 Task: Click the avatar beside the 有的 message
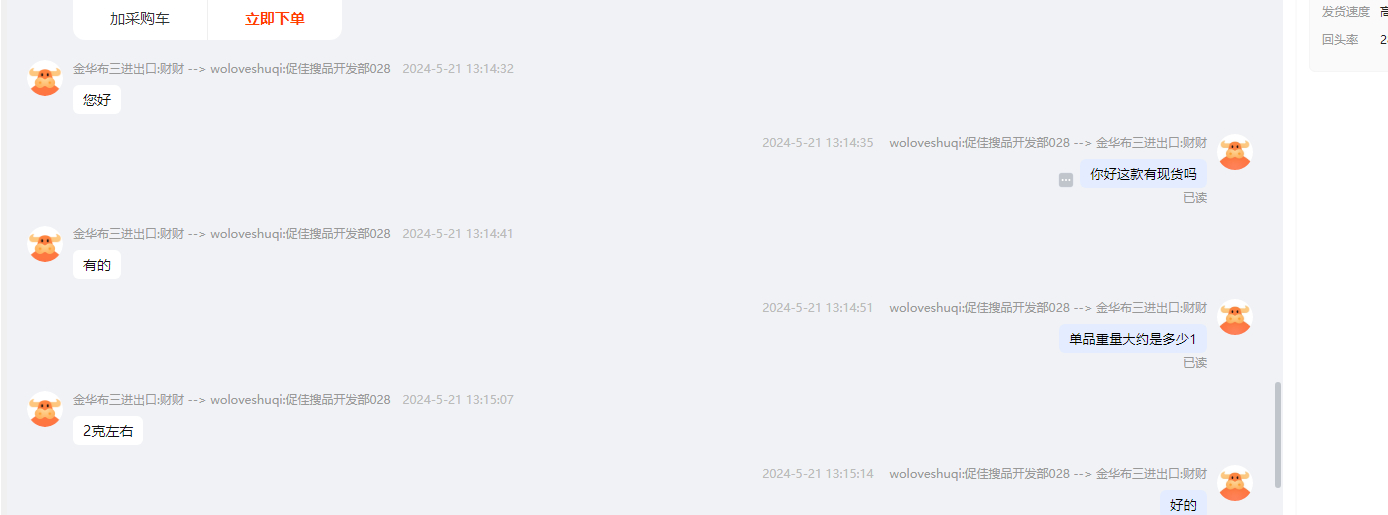pyautogui.click(x=45, y=243)
